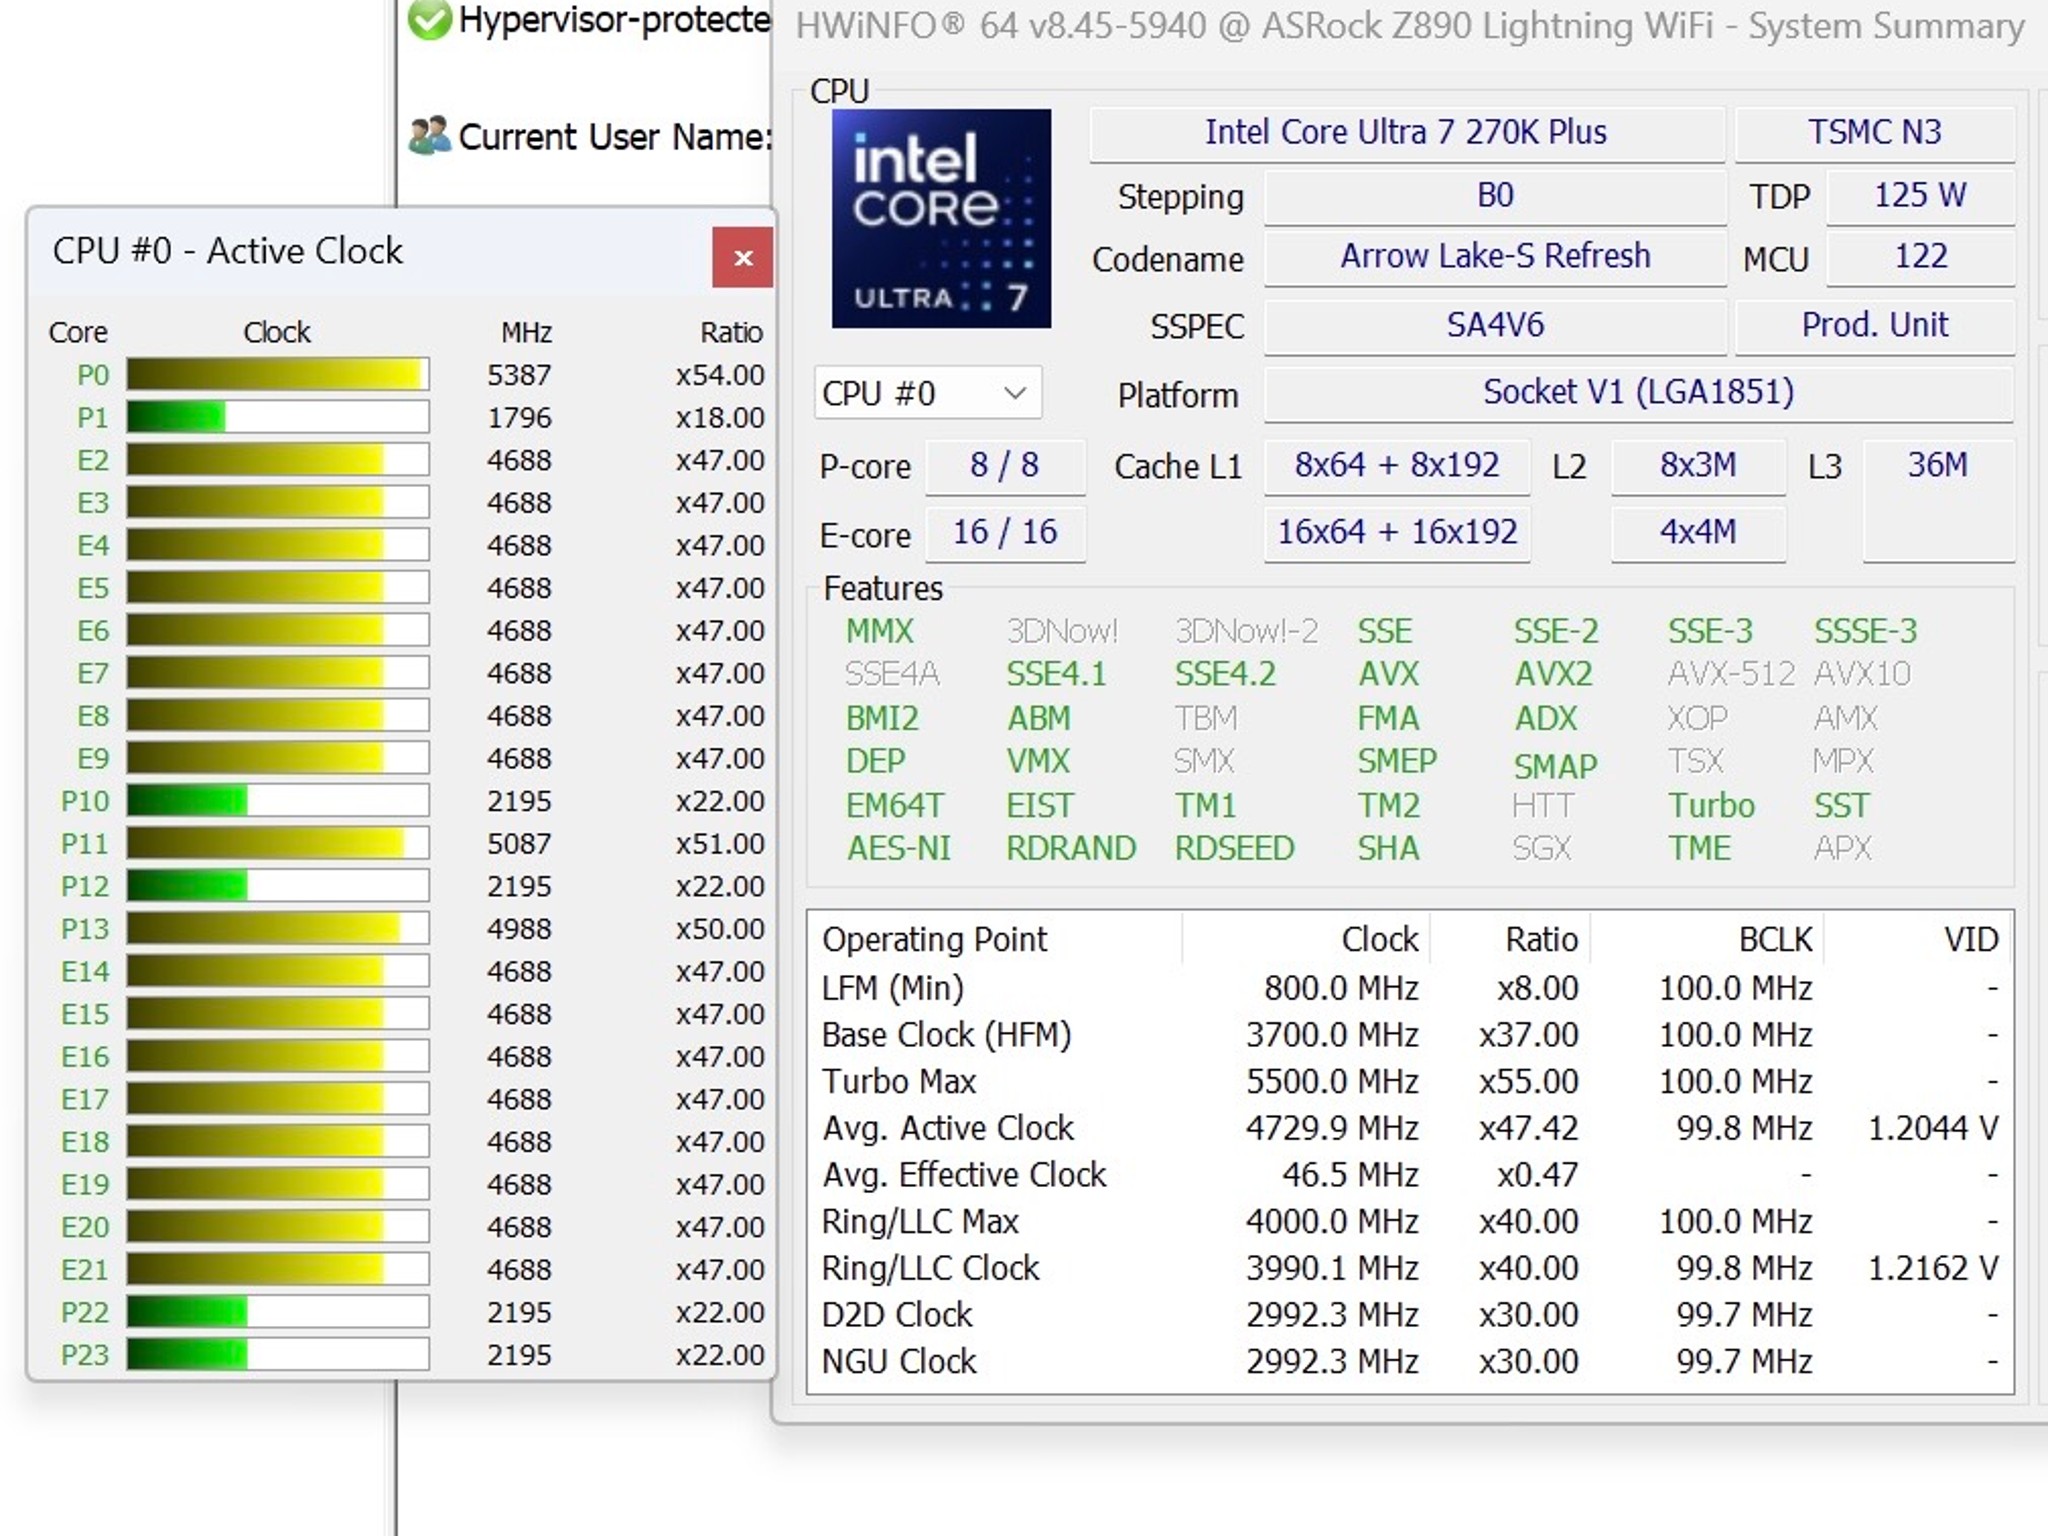
Task: Click the SSE4.2 feature label
Action: coord(1225,675)
